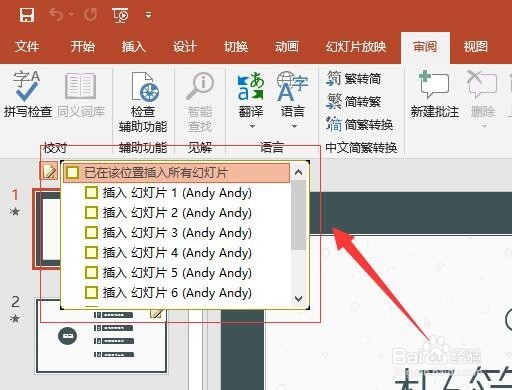Check 插入 幻灯片 5 (Andy Andy)
Image resolution: width=512 pixels, height=390 pixels.
91,273
